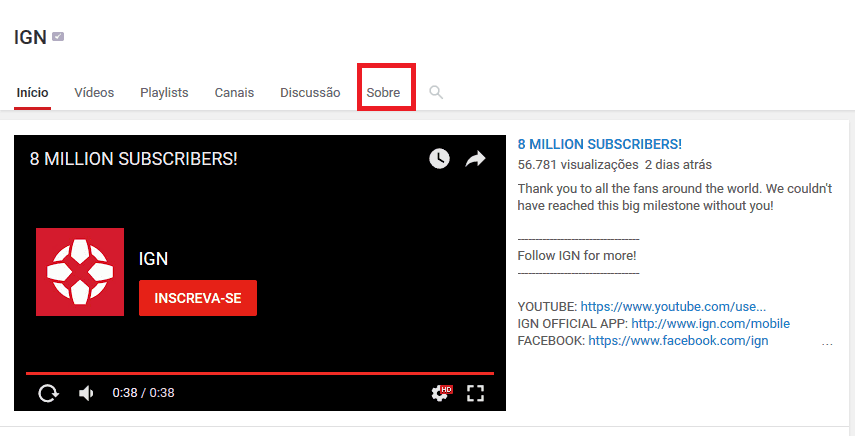The height and width of the screenshot is (436, 855).
Task: Click the IGN logo in the video
Action: (x=80, y=272)
